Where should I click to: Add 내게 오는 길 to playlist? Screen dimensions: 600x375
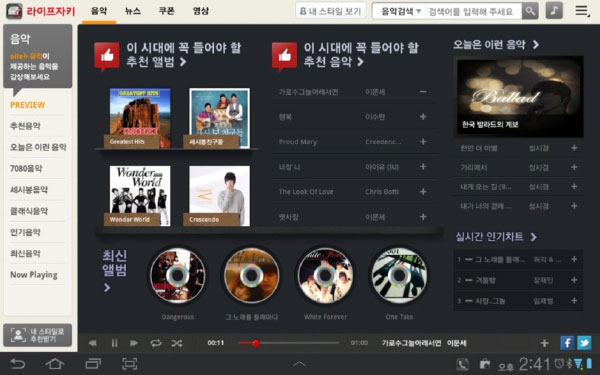click(x=574, y=186)
